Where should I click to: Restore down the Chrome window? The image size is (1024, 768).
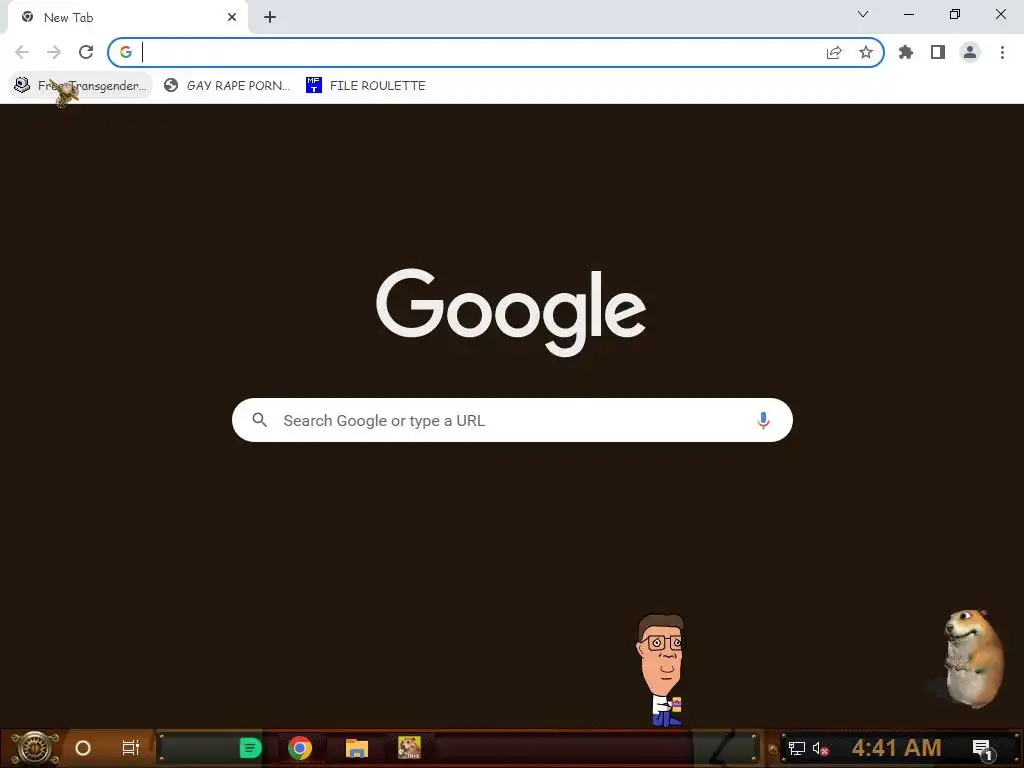click(x=955, y=14)
